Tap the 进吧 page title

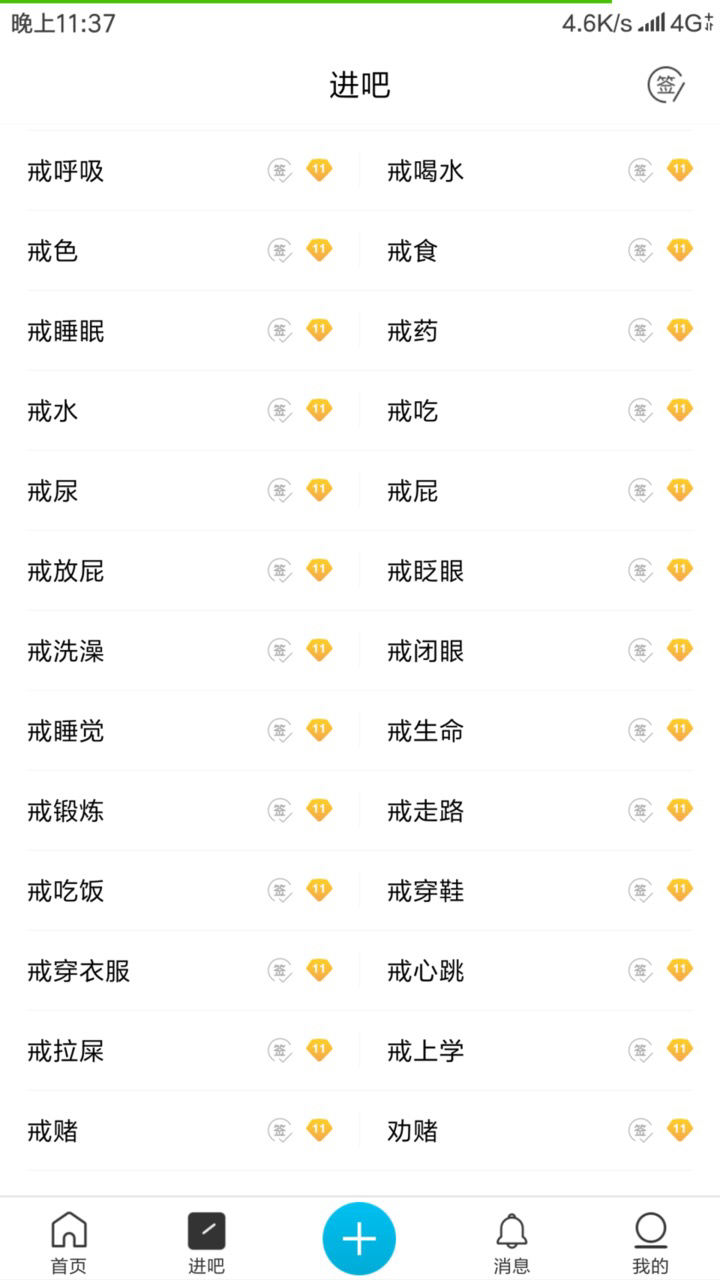[360, 86]
